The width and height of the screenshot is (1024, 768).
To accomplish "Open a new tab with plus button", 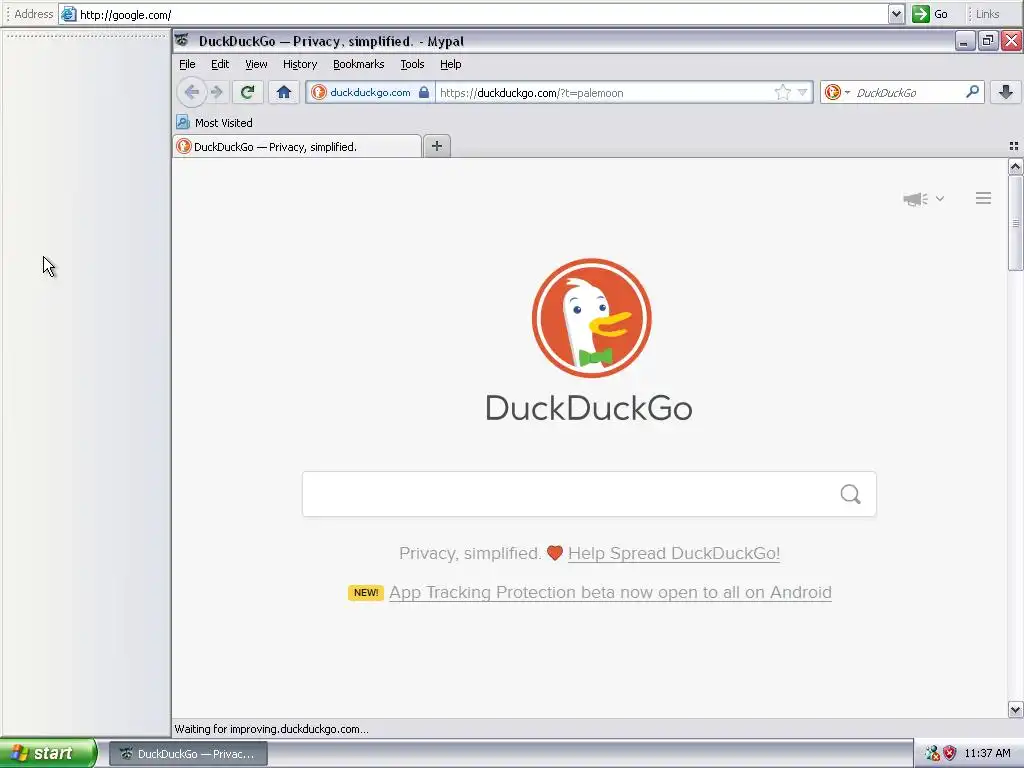I will click(x=437, y=146).
